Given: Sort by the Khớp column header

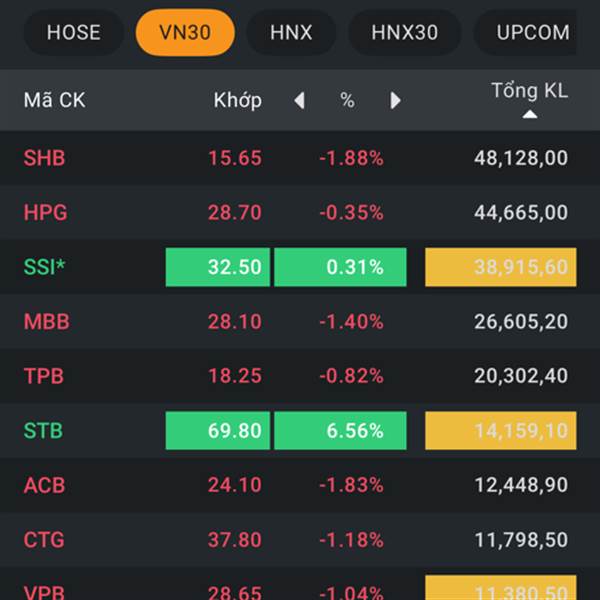Looking at the screenshot, I should pyautogui.click(x=237, y=100).
